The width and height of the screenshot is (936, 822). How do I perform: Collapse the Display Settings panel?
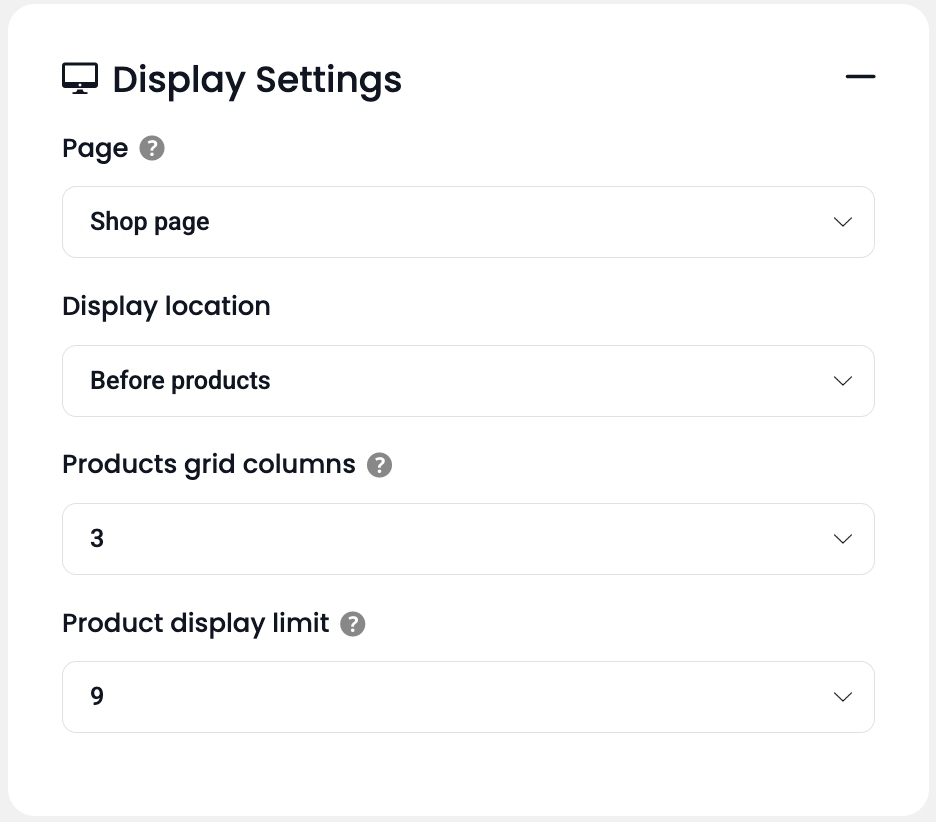tap(860, 77)
